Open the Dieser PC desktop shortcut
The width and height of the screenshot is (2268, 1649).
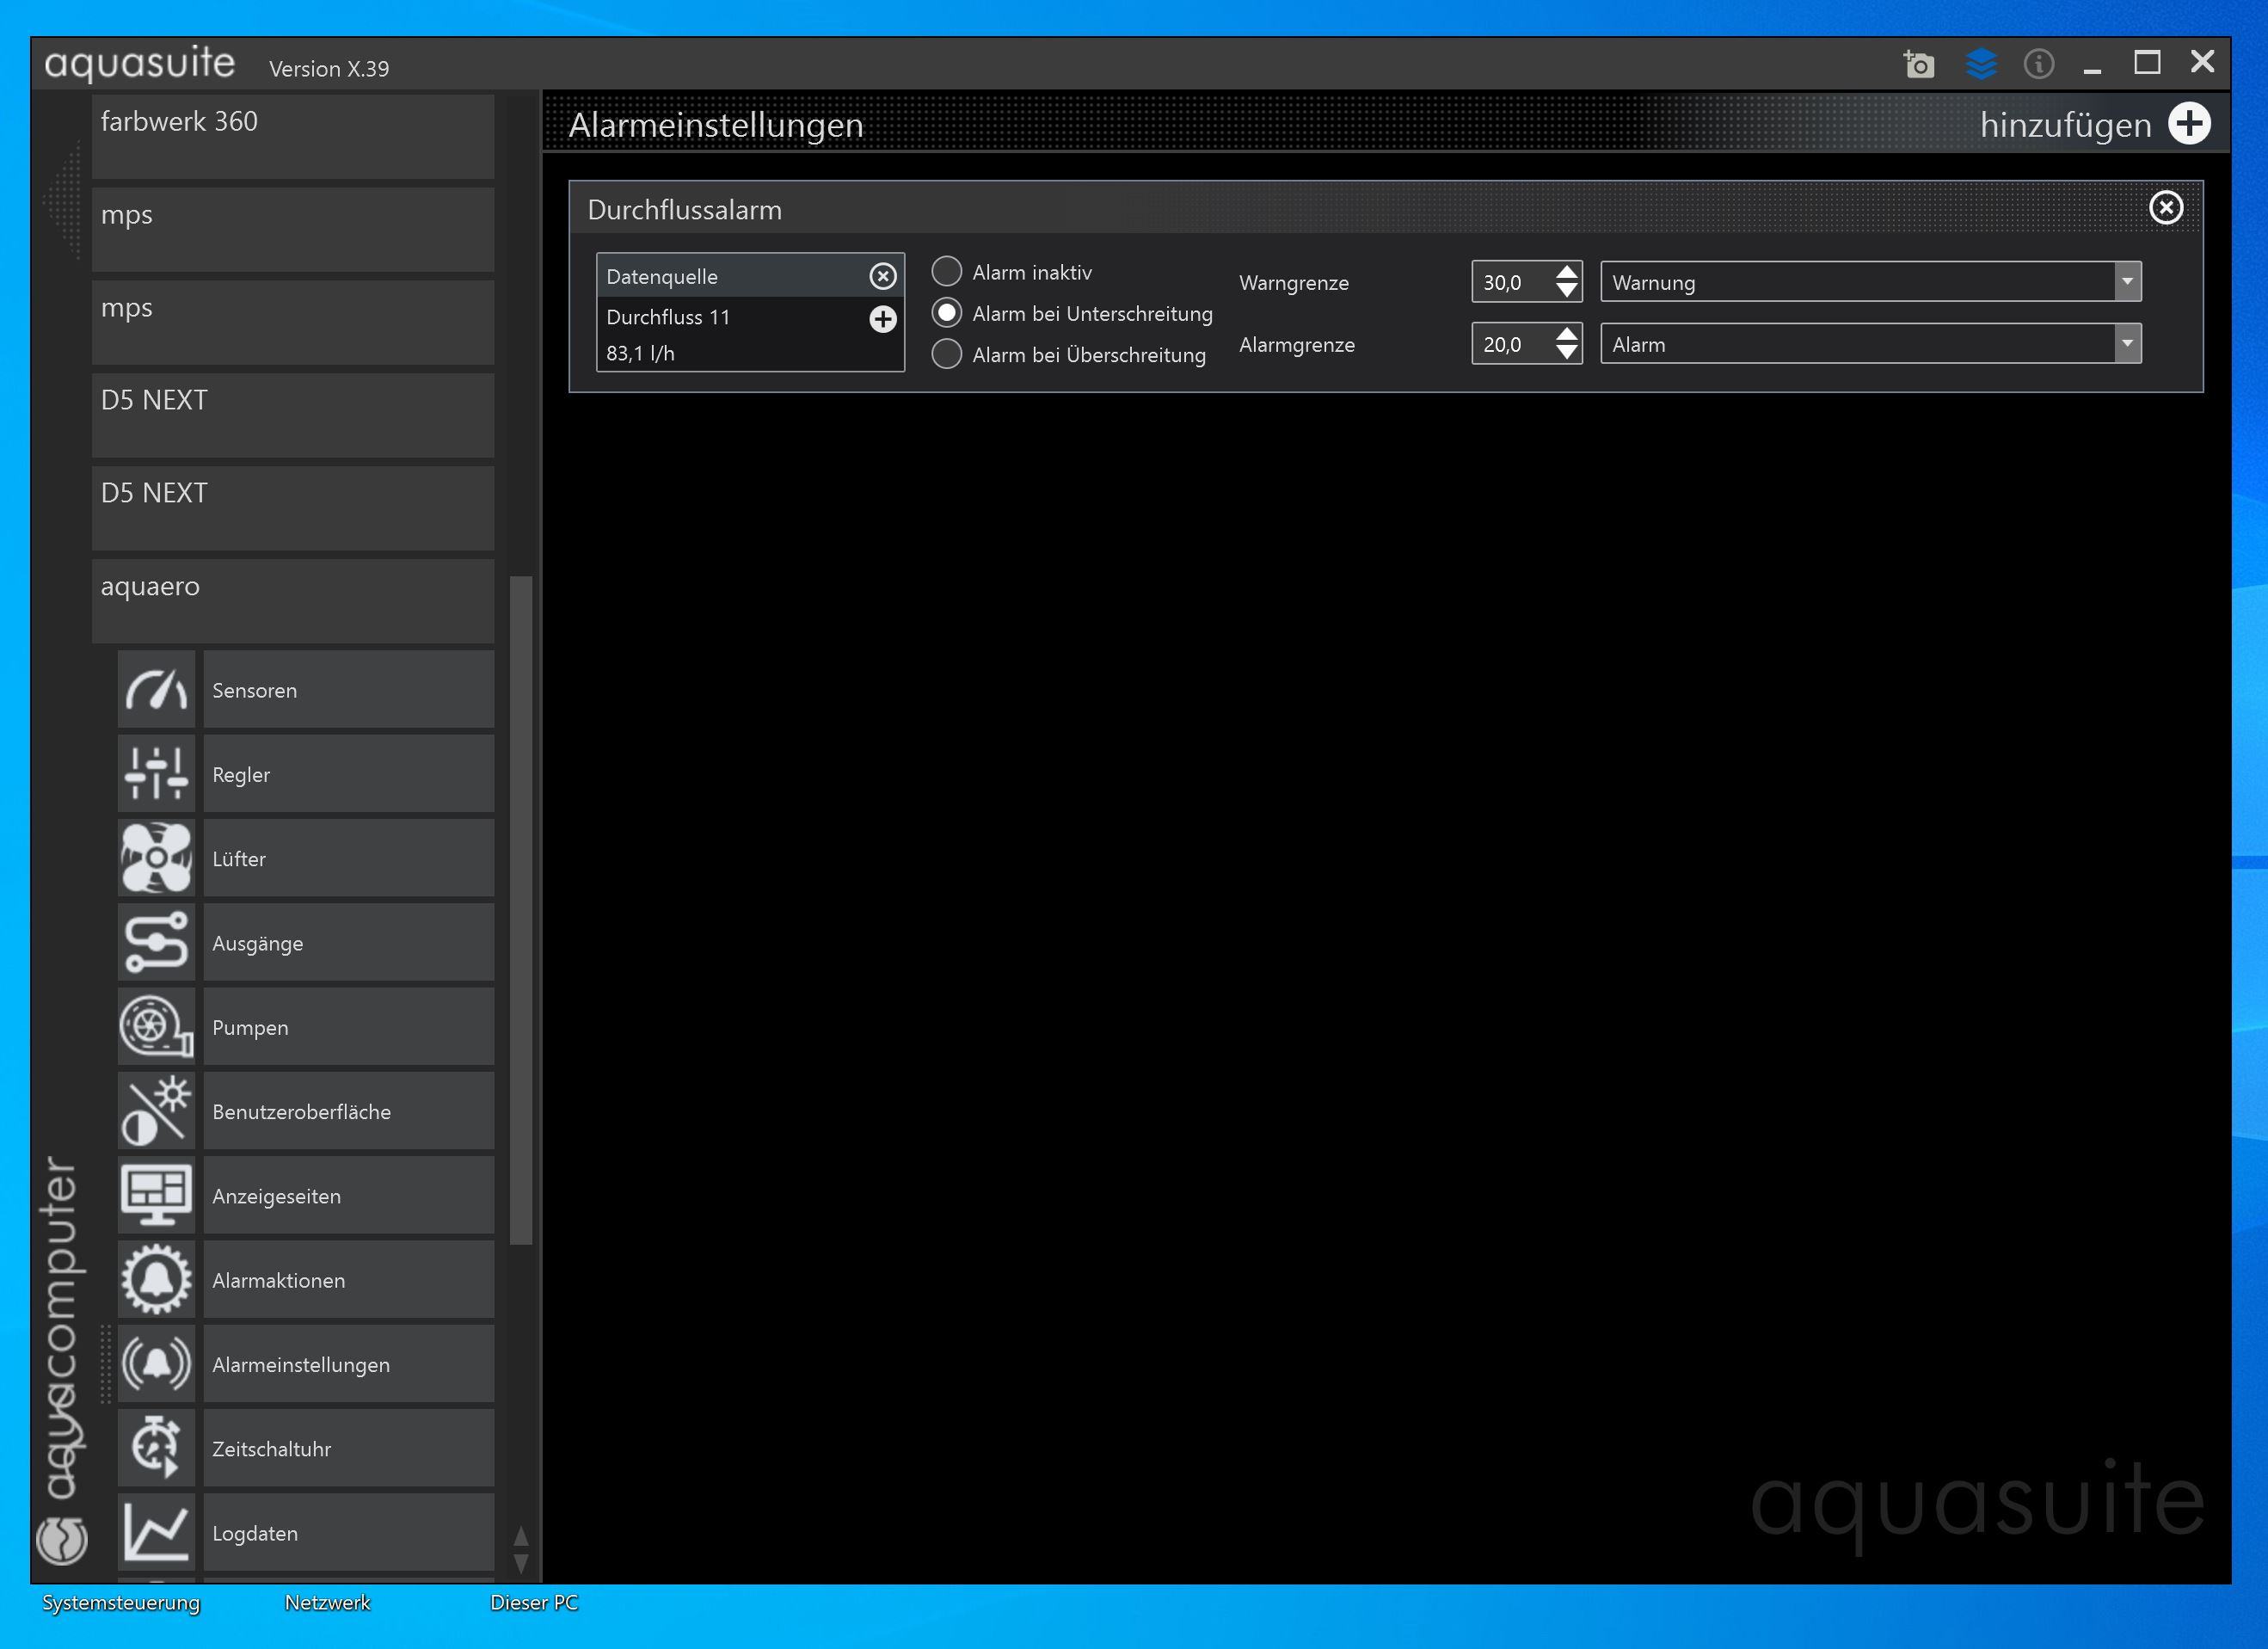tap(534, 1602)
